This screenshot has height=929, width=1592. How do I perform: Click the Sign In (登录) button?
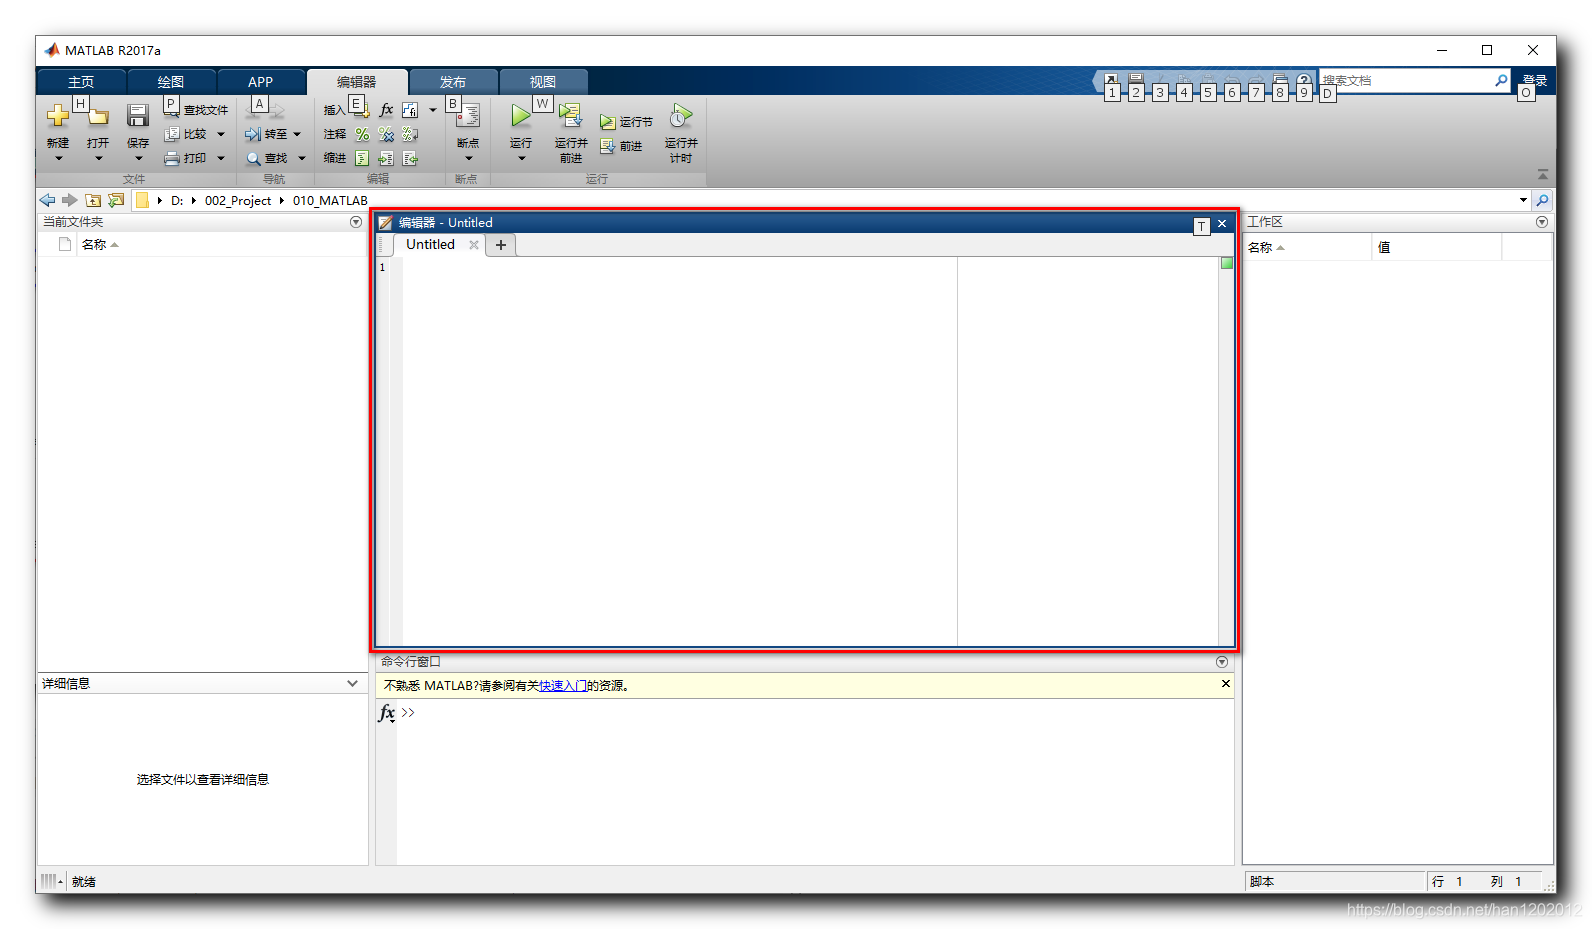tap(1534, 81)
